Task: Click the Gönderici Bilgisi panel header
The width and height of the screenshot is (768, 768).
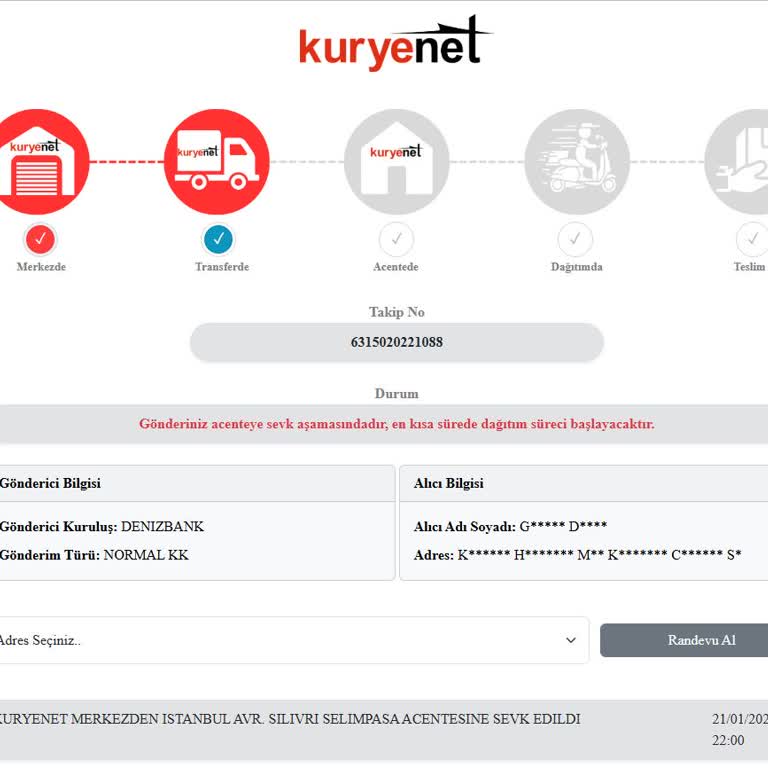Action: [x=197, y=483]
